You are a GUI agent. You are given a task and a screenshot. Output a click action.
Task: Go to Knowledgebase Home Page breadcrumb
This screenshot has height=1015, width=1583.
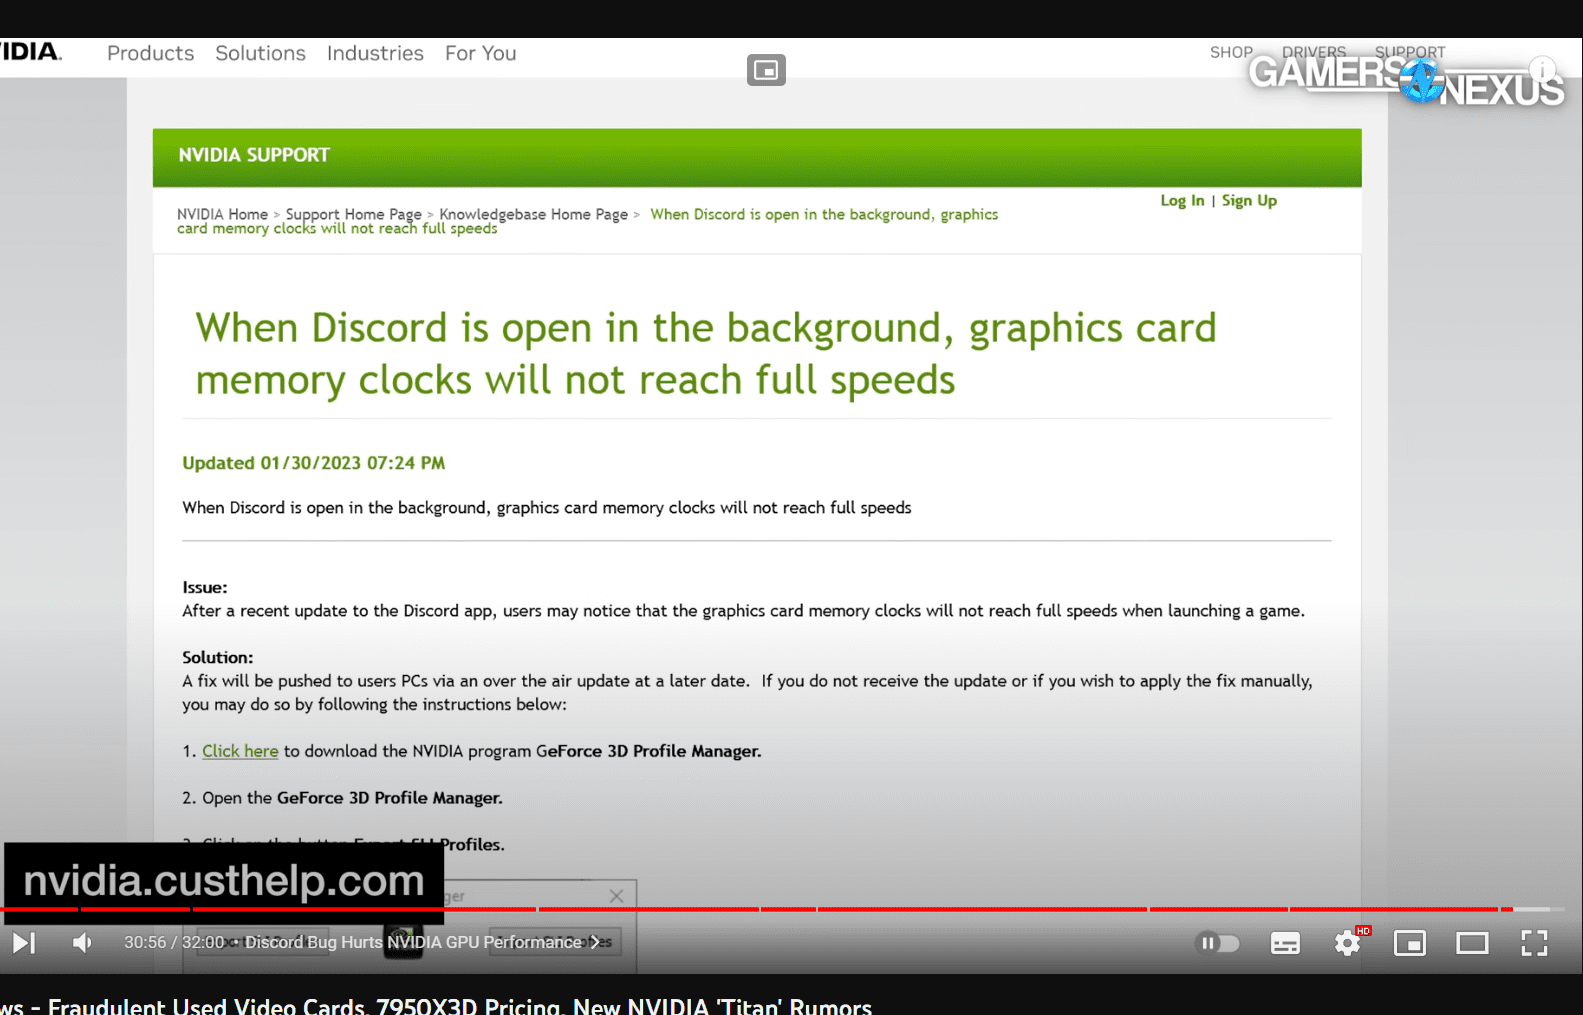click(x=534, y=214)
